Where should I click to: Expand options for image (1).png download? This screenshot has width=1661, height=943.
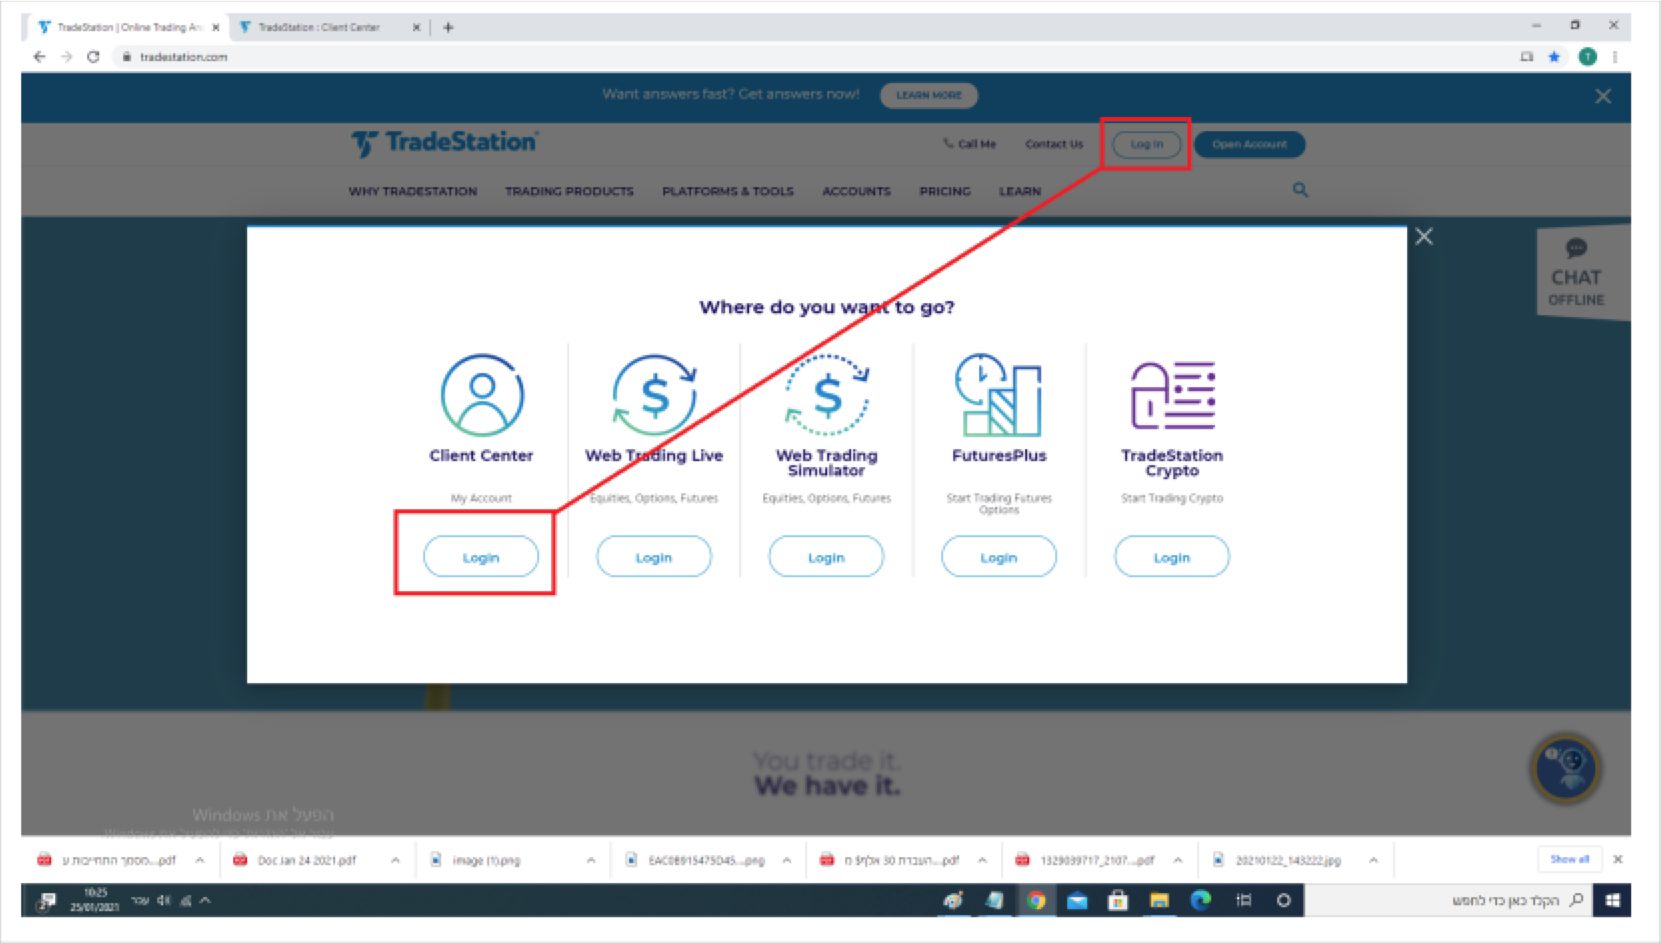coord(591,860)
